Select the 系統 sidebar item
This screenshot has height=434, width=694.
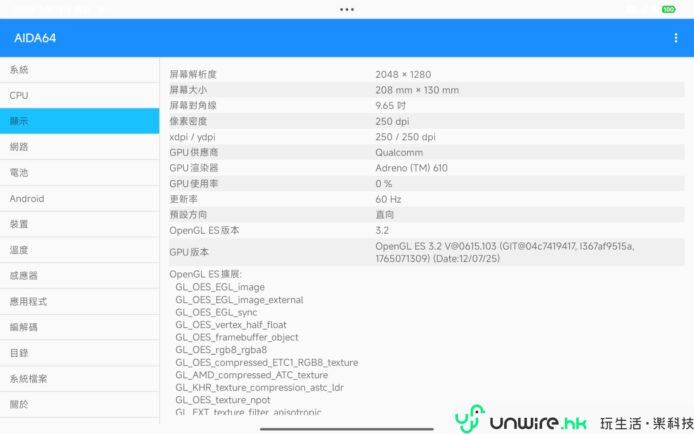pos(80,70)
